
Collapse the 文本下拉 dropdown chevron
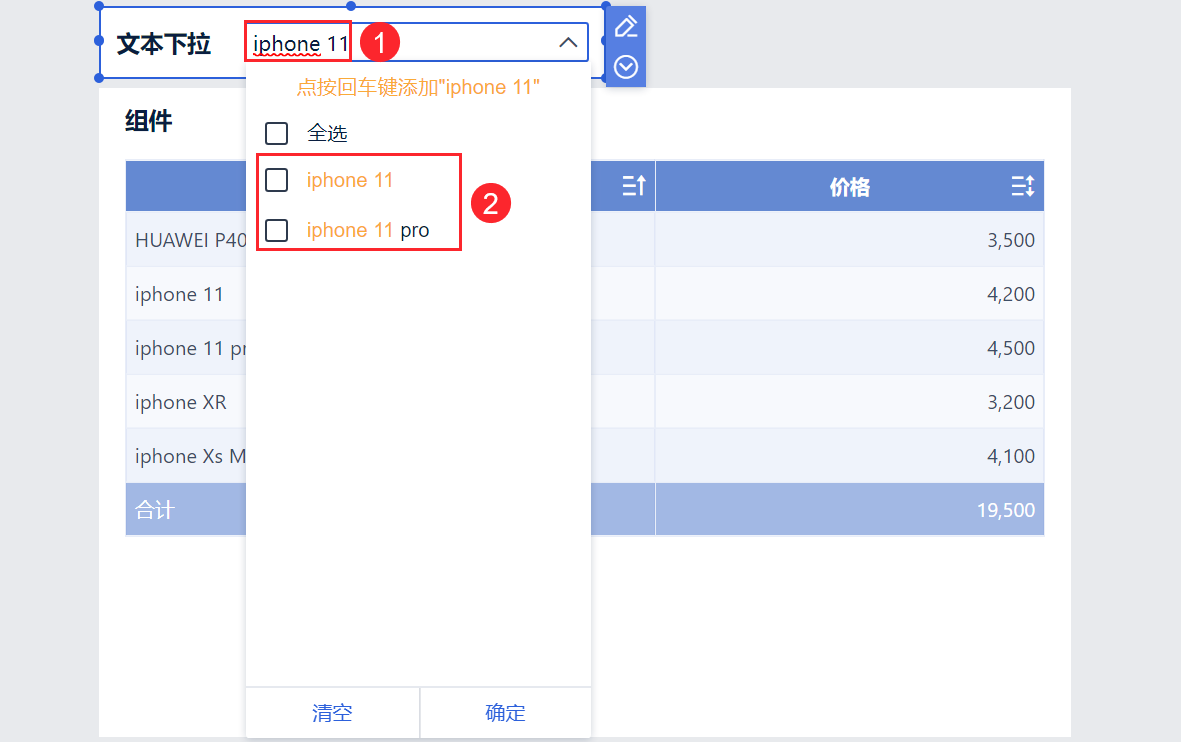pos(568,43)
